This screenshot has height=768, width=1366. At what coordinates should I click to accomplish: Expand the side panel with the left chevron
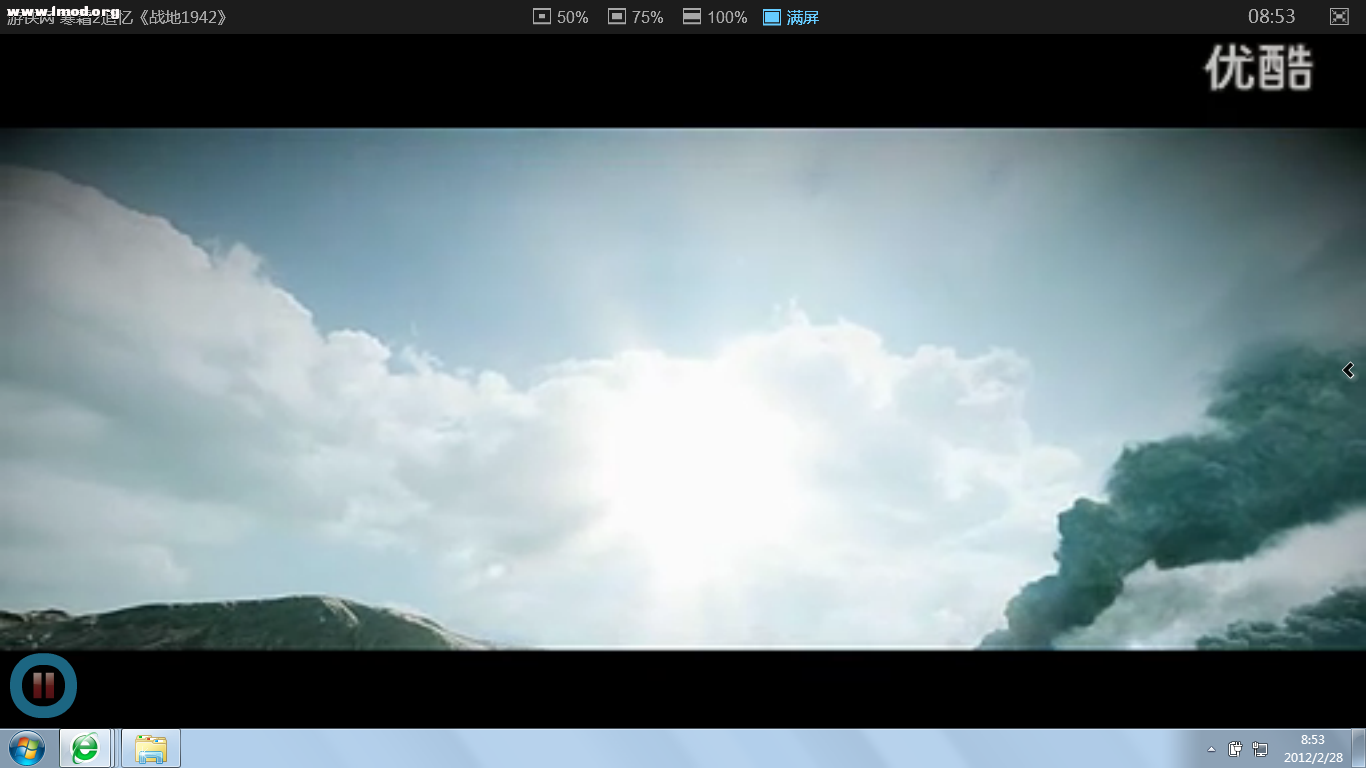click(1348, 371)
